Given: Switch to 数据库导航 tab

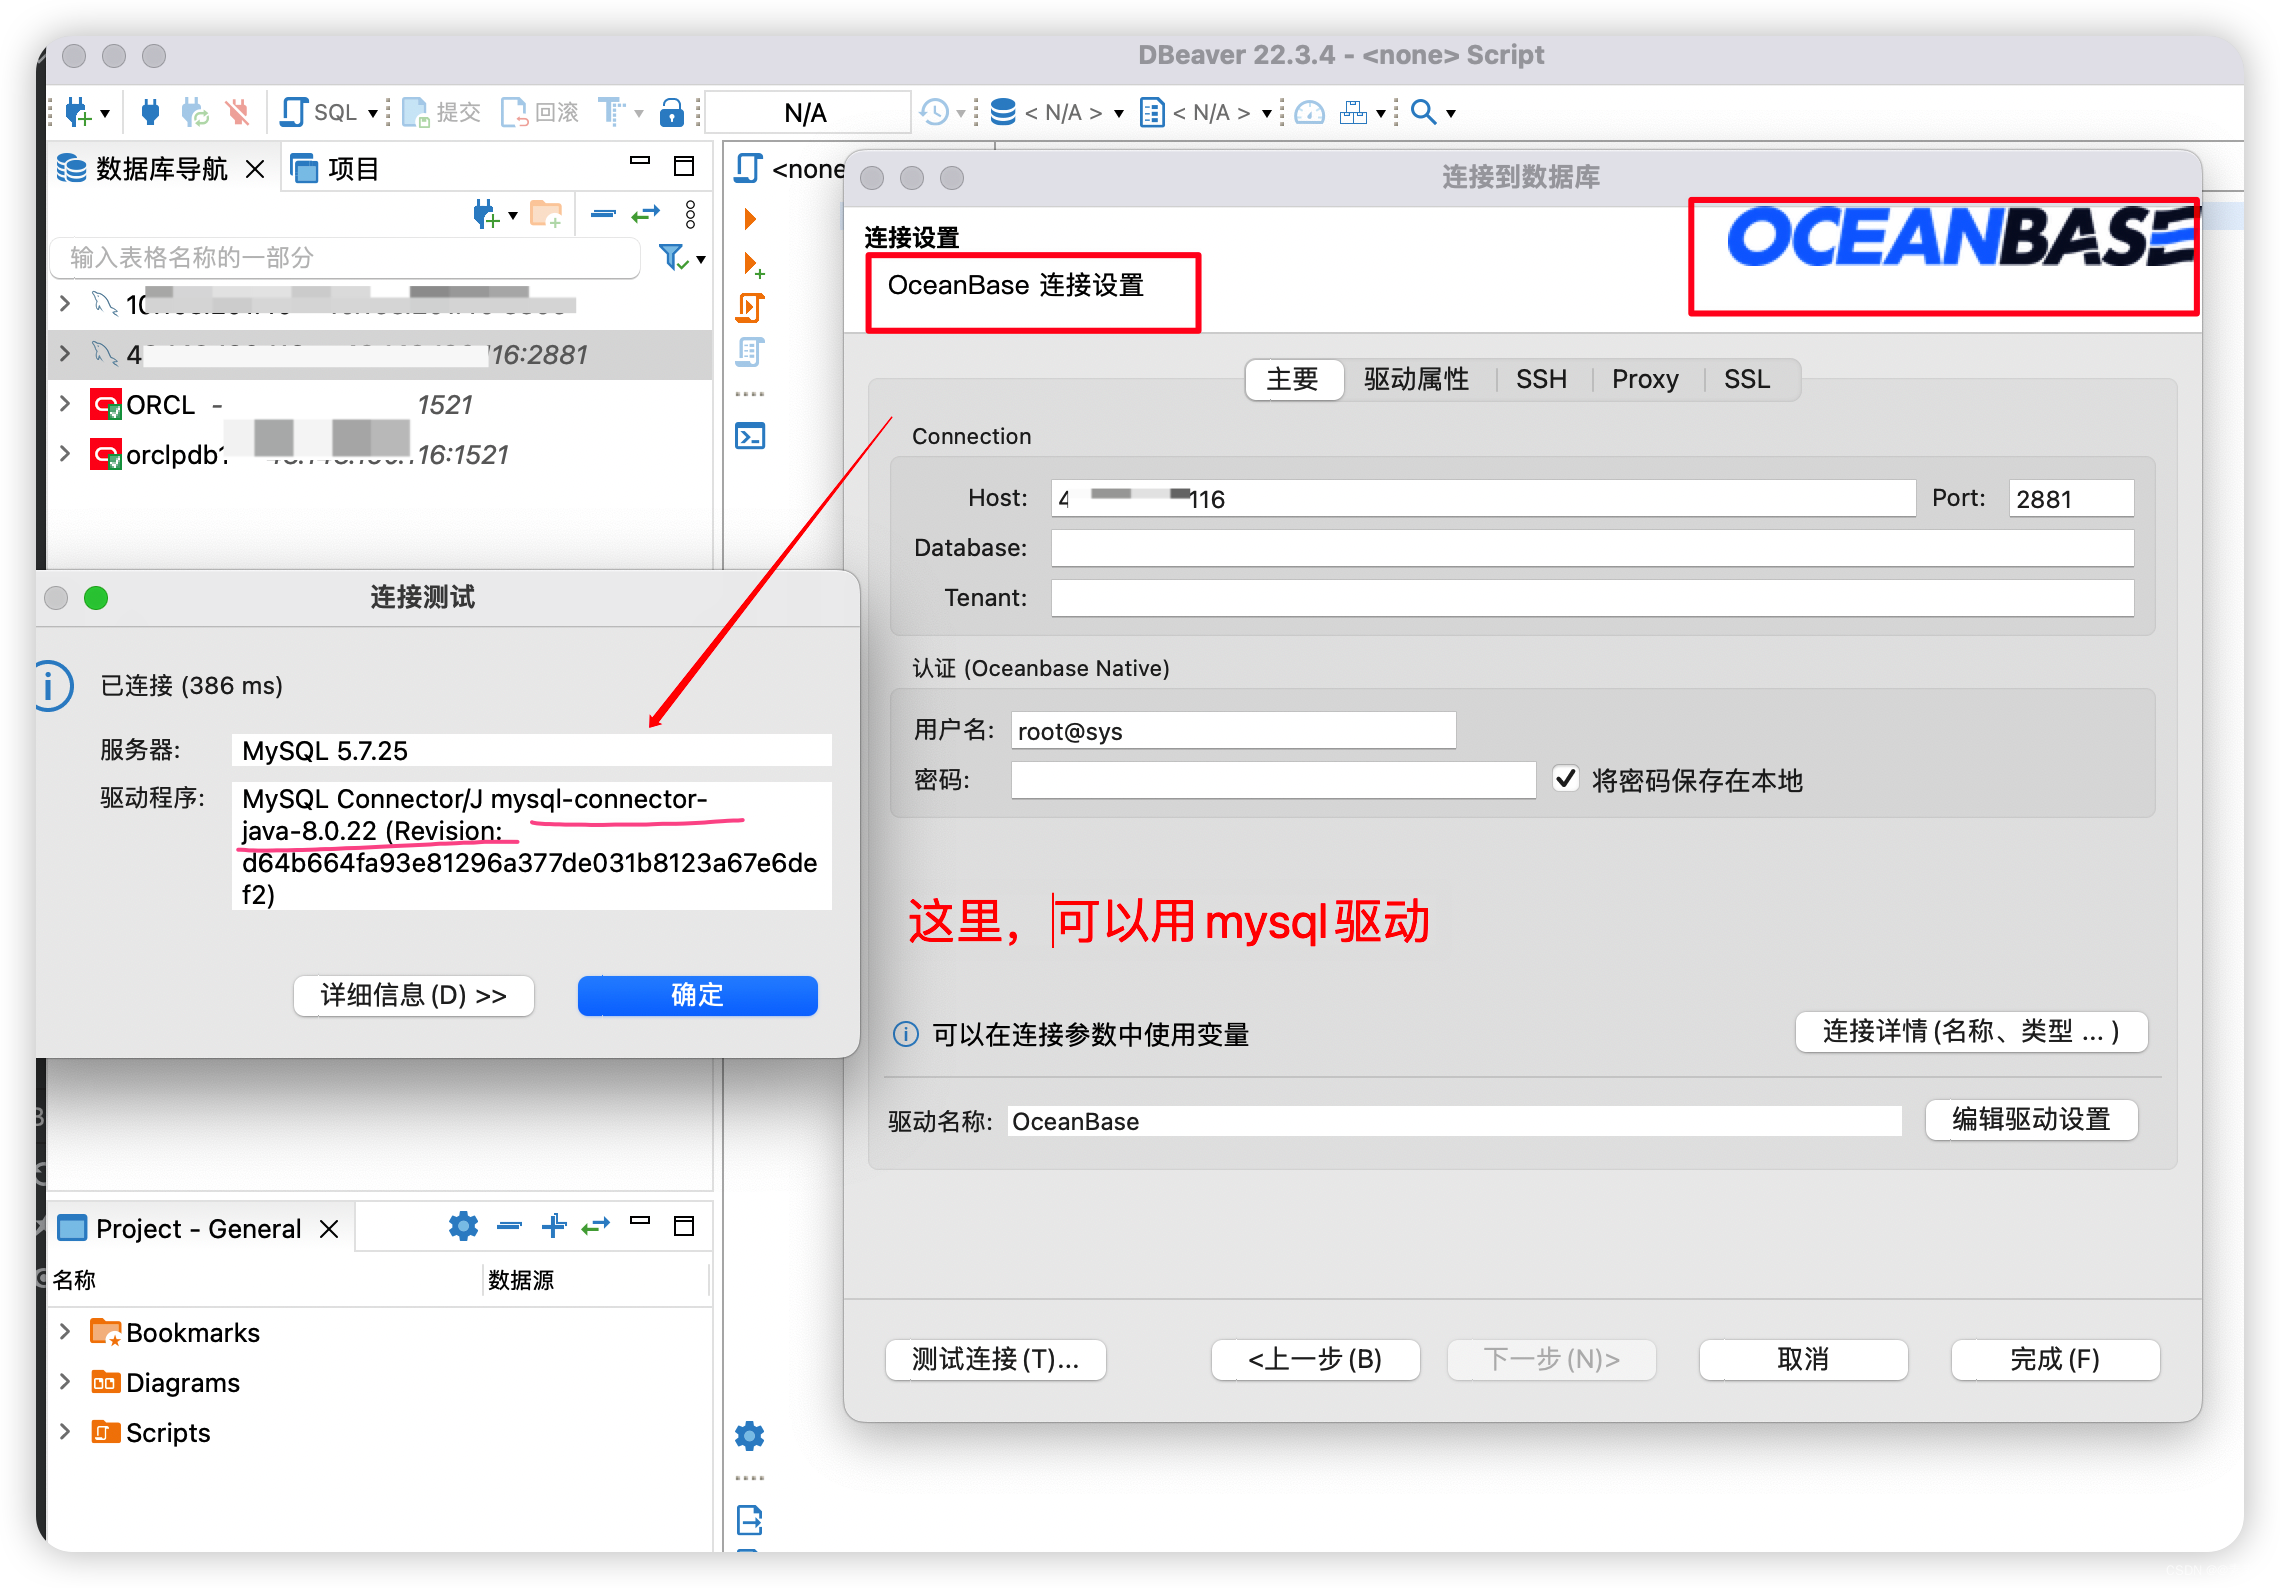Looking at the screenshot, I should point(160,168).
